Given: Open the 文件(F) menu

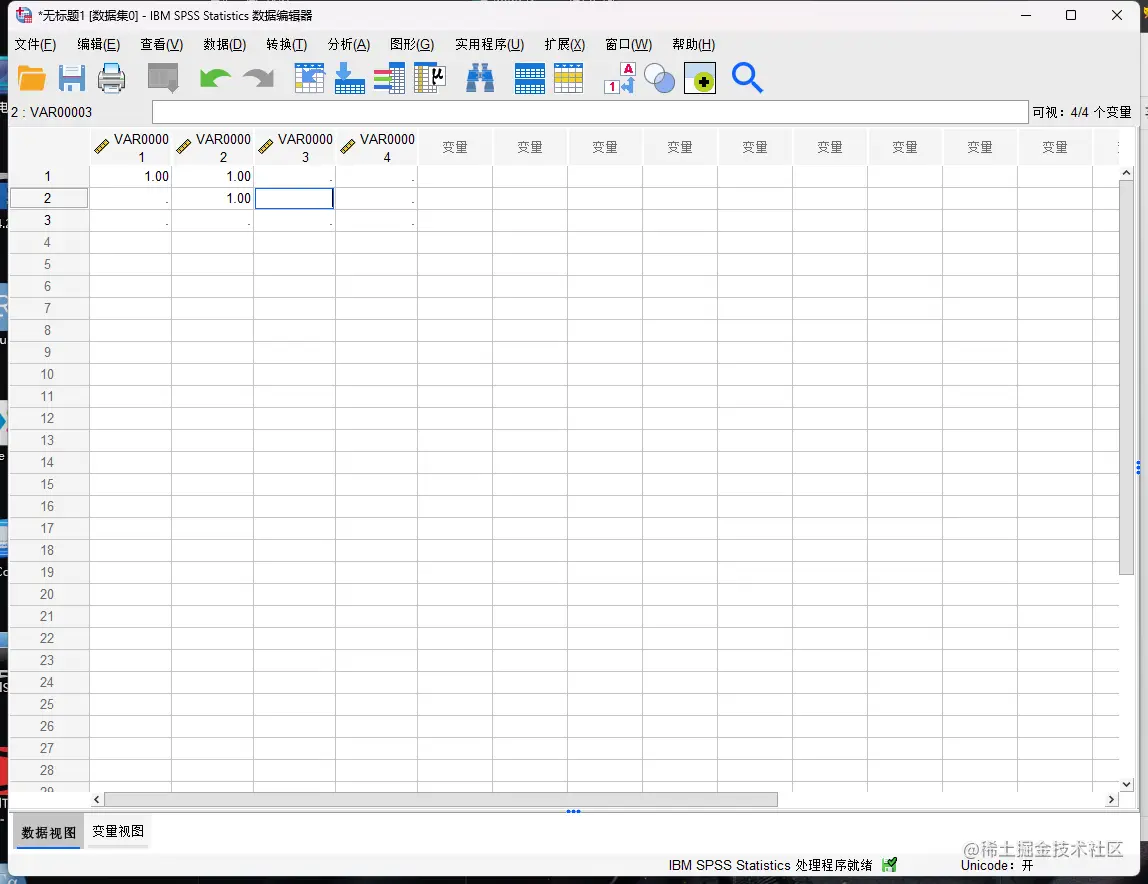Looking at the screenshot, I should pos(35,45).
